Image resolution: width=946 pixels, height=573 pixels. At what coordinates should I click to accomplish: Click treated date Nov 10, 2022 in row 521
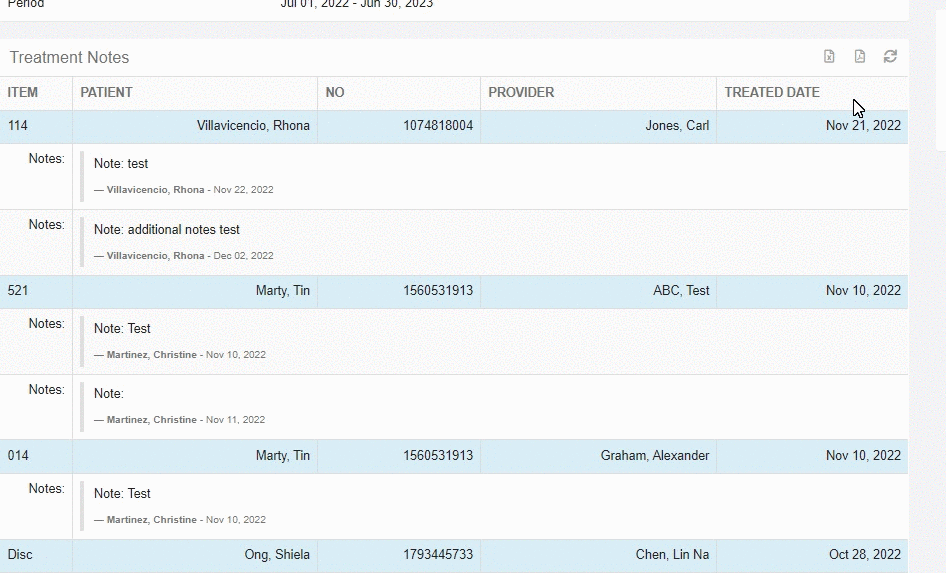click(x=863, y=290)
